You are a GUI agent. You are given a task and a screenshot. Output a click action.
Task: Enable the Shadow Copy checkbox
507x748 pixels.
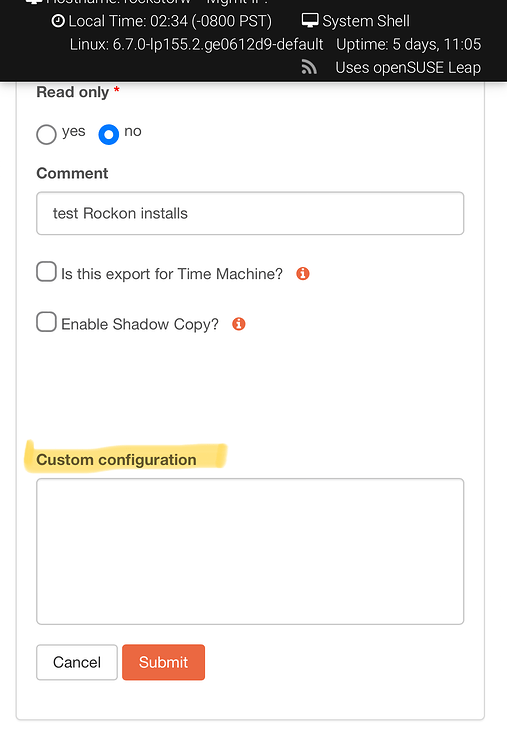coord(46,322)
